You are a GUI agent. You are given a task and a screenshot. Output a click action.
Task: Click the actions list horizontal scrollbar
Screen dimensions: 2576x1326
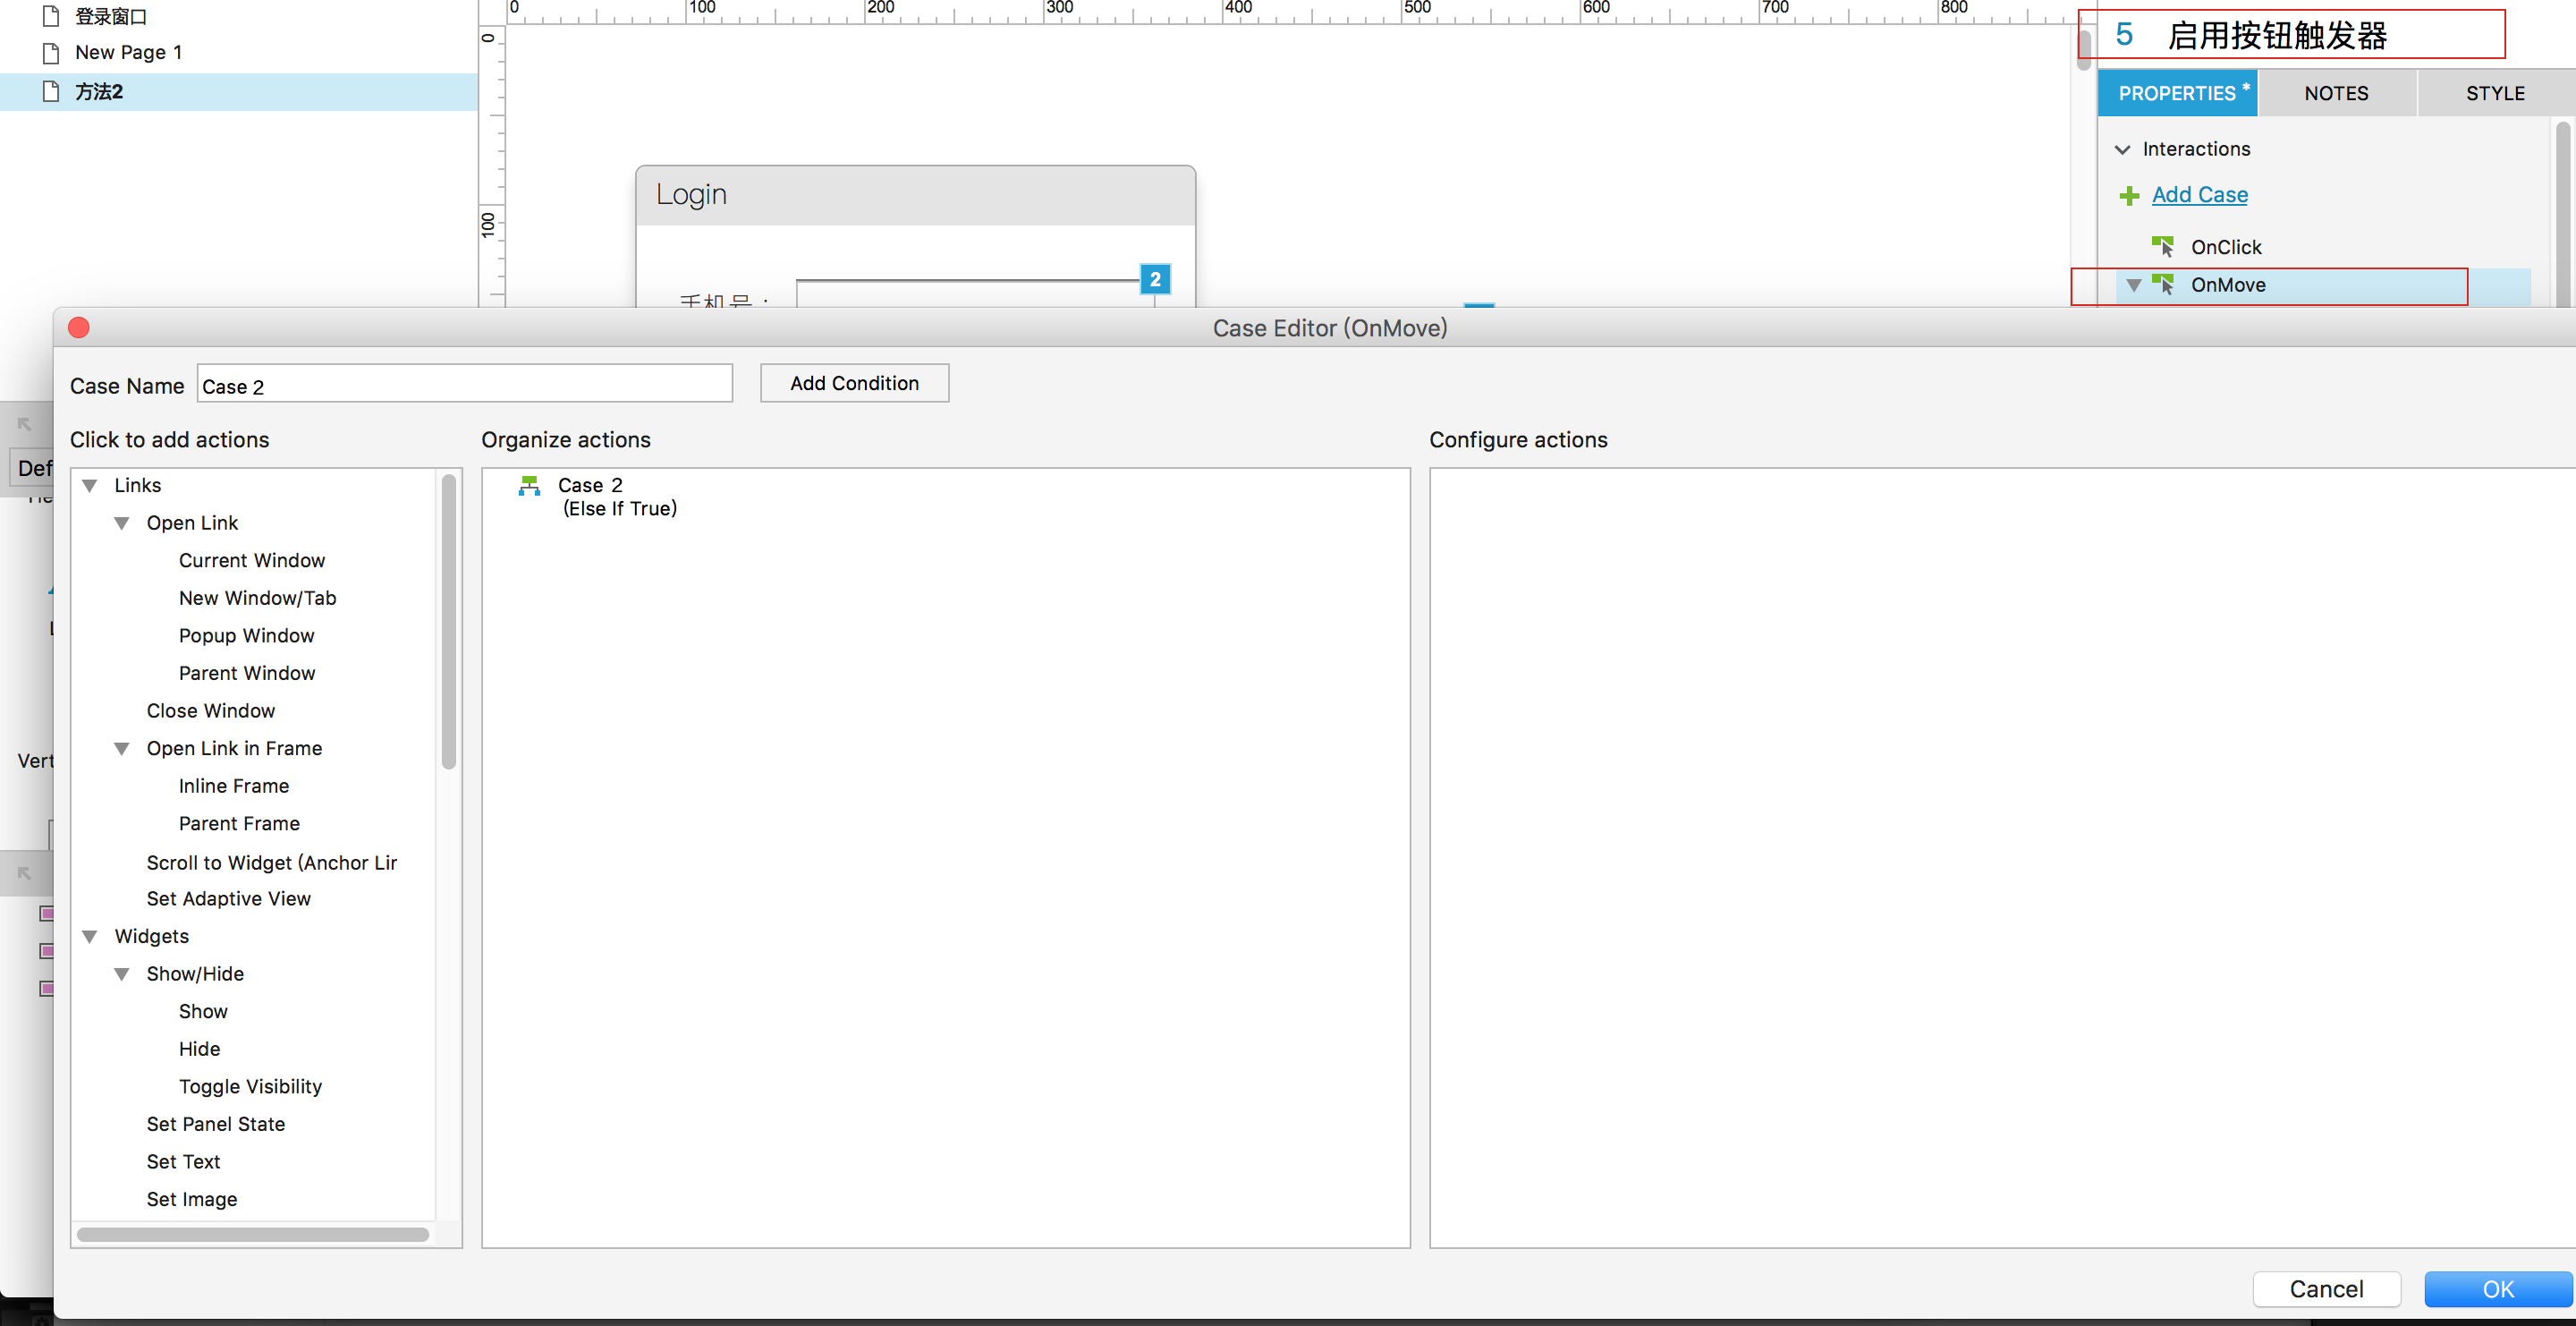coord(253,1235)
